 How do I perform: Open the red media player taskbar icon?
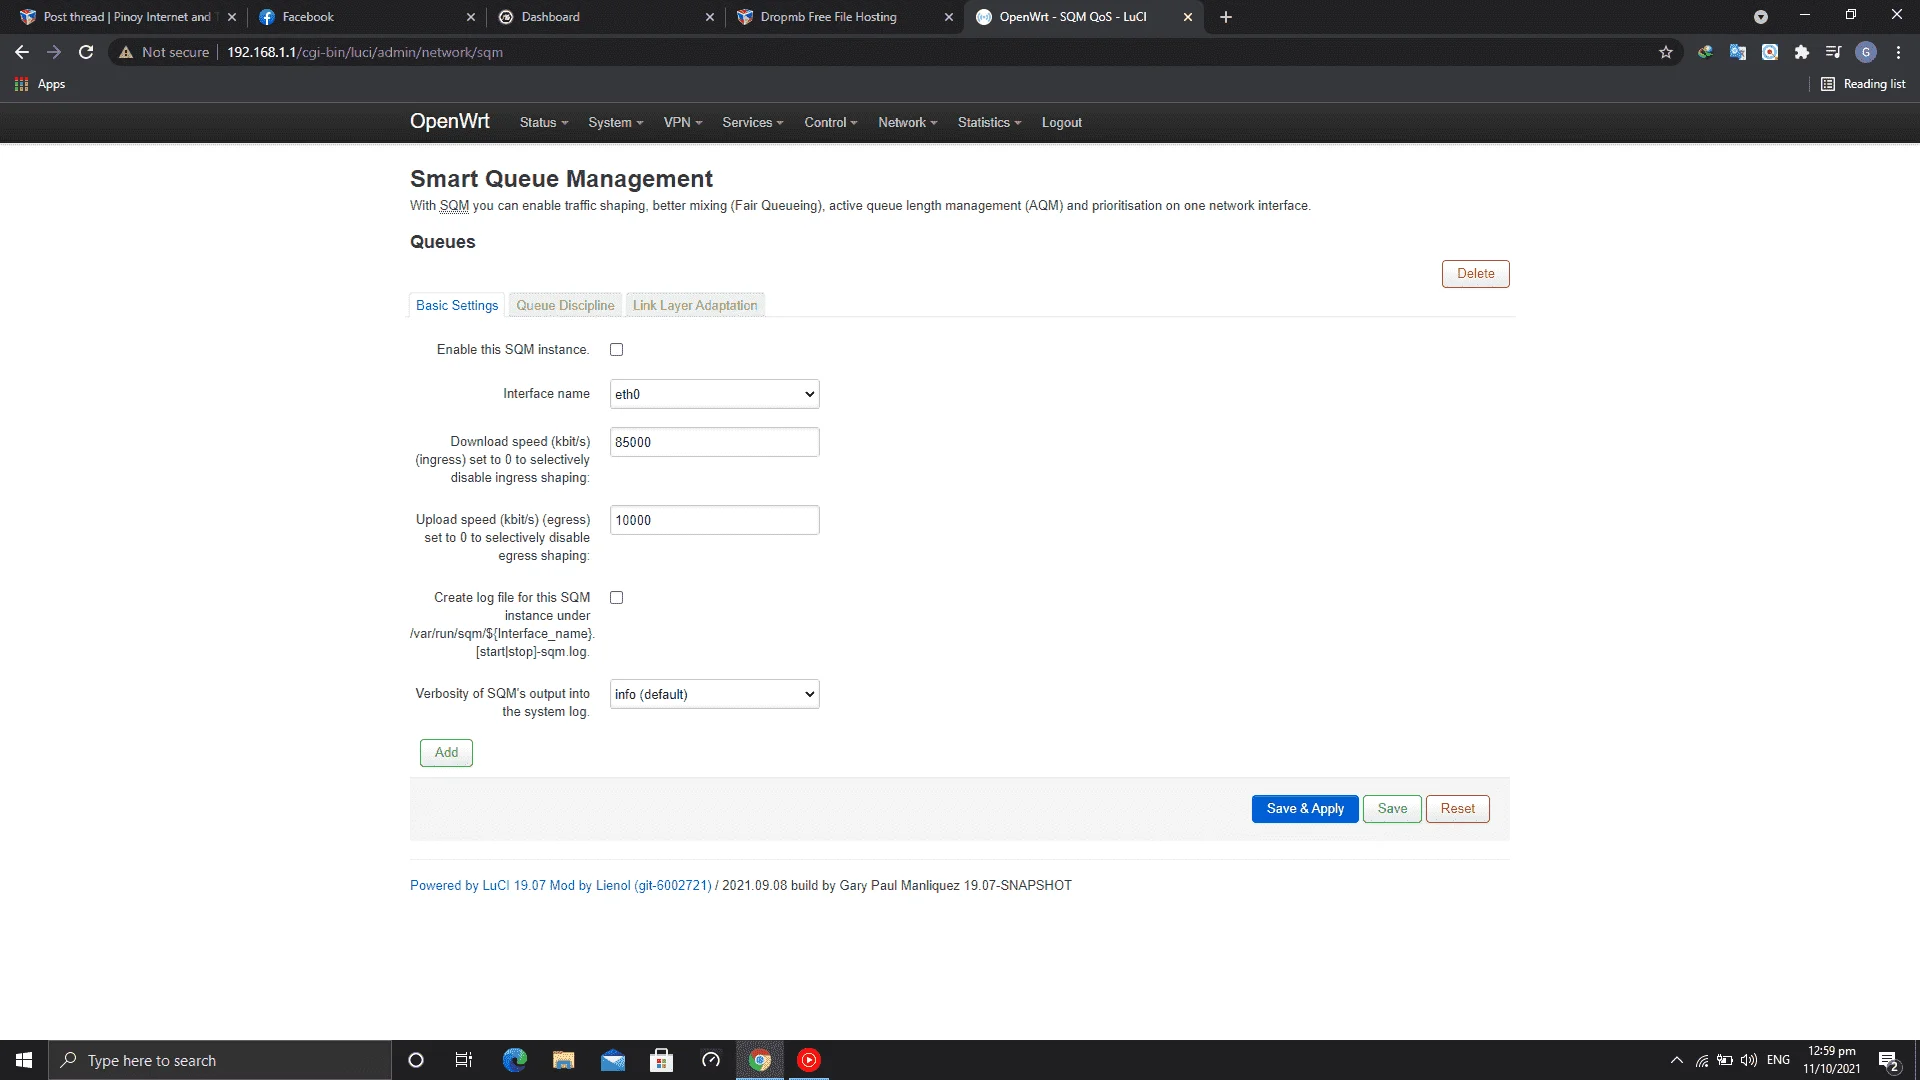click(809, 1060)
